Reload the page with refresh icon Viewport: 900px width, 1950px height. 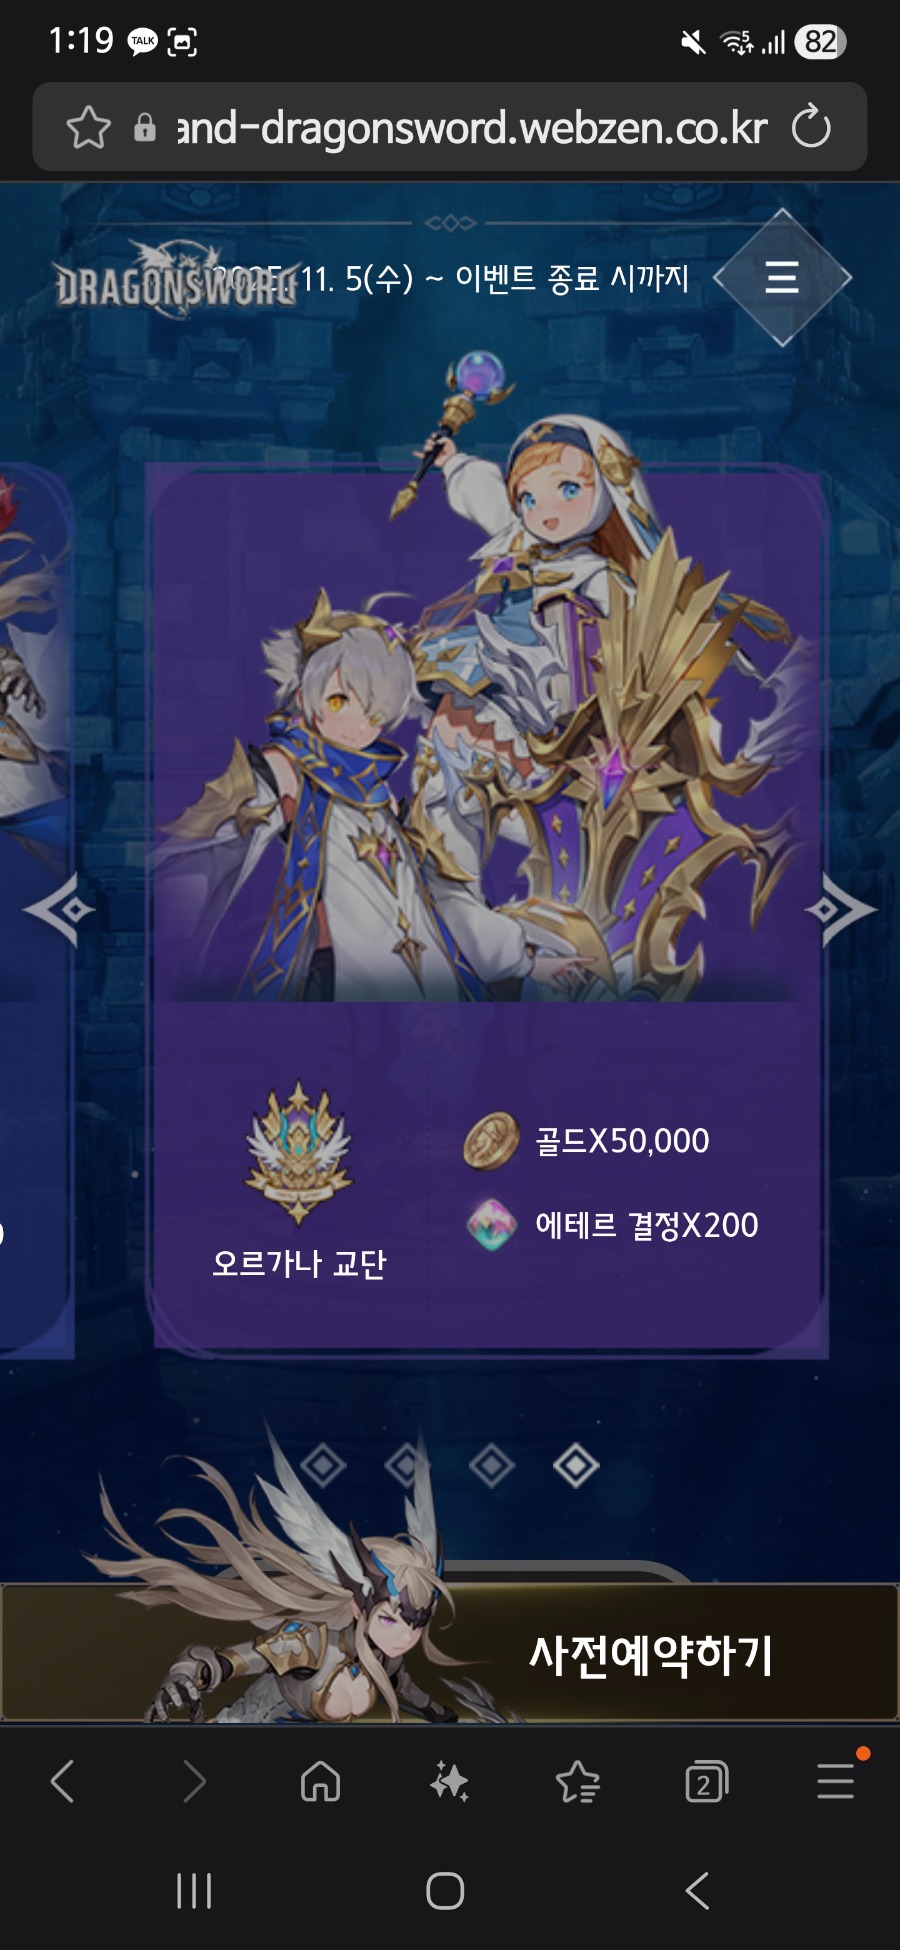coord(811,127)
